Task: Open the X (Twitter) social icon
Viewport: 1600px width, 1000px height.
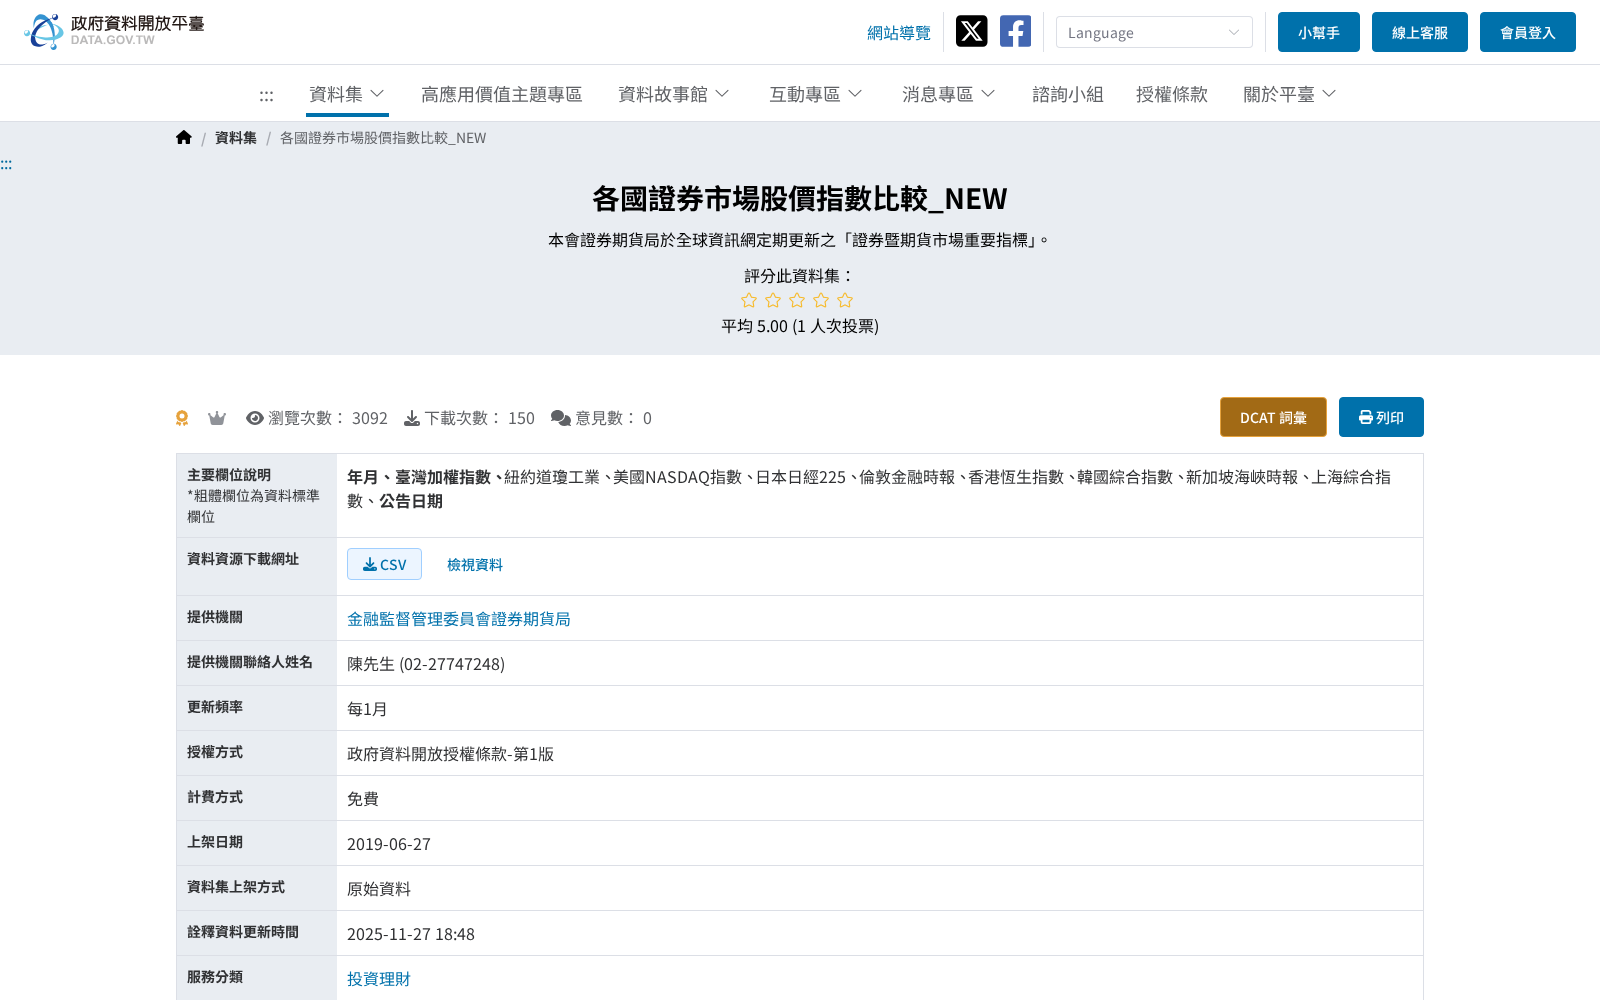Action: tap(971, 31)
